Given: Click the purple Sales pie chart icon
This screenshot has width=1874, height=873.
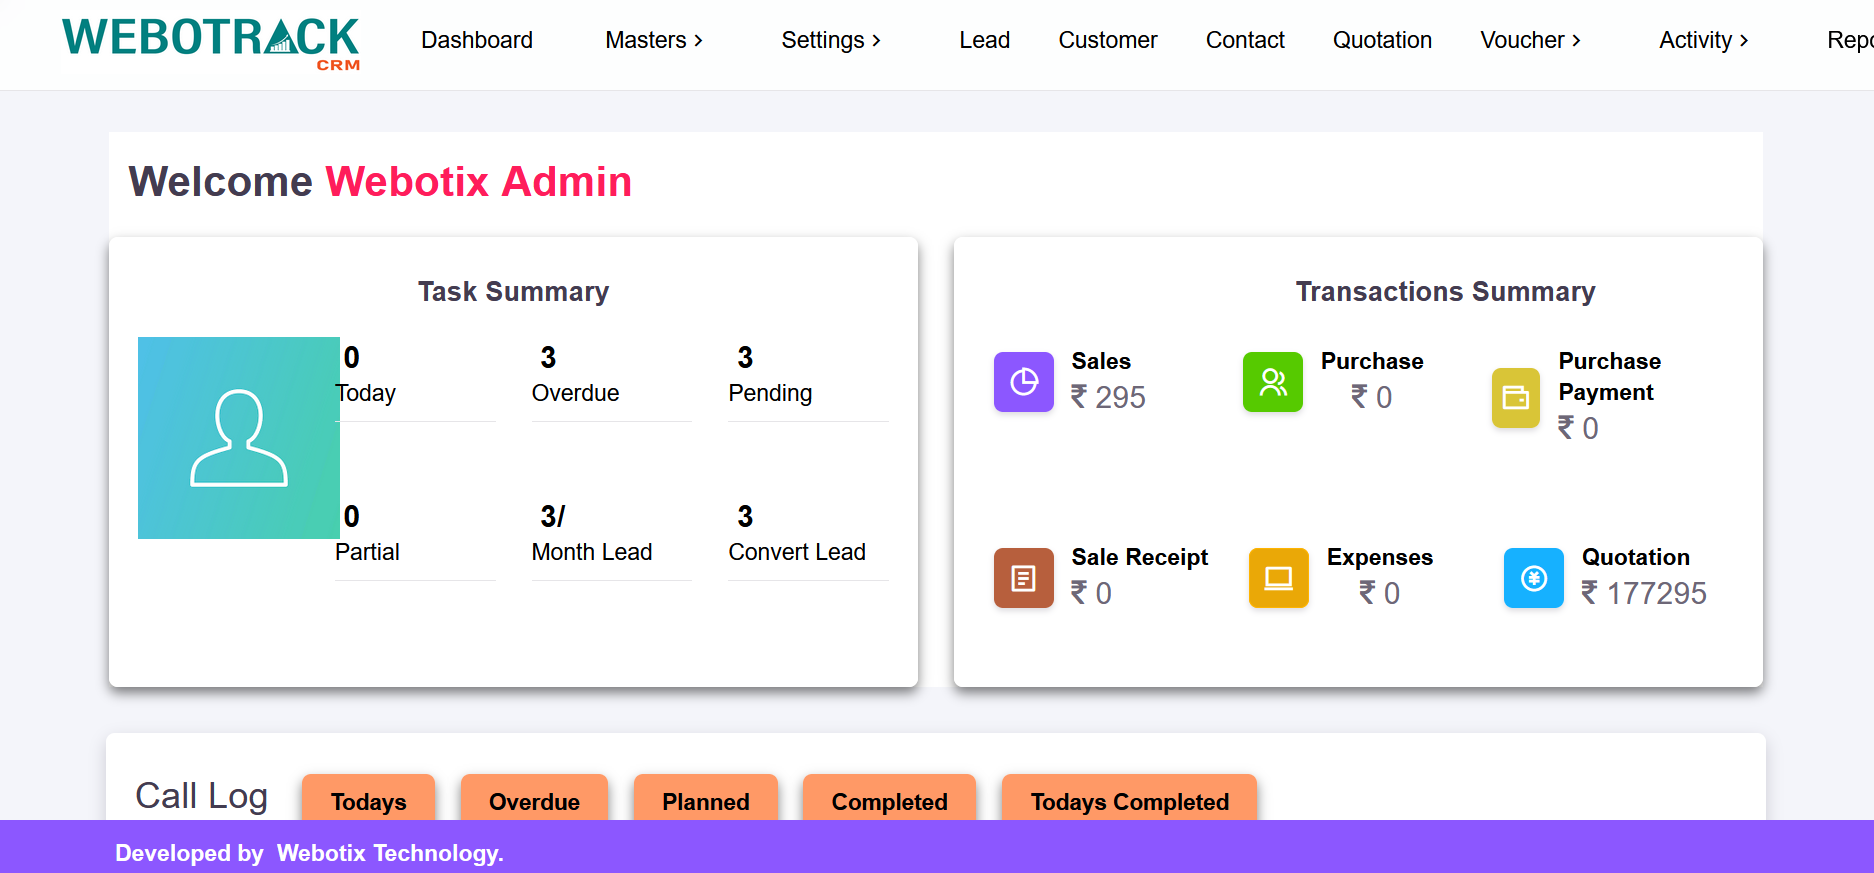Looking at the screenshot, I should click(1023, 382).
